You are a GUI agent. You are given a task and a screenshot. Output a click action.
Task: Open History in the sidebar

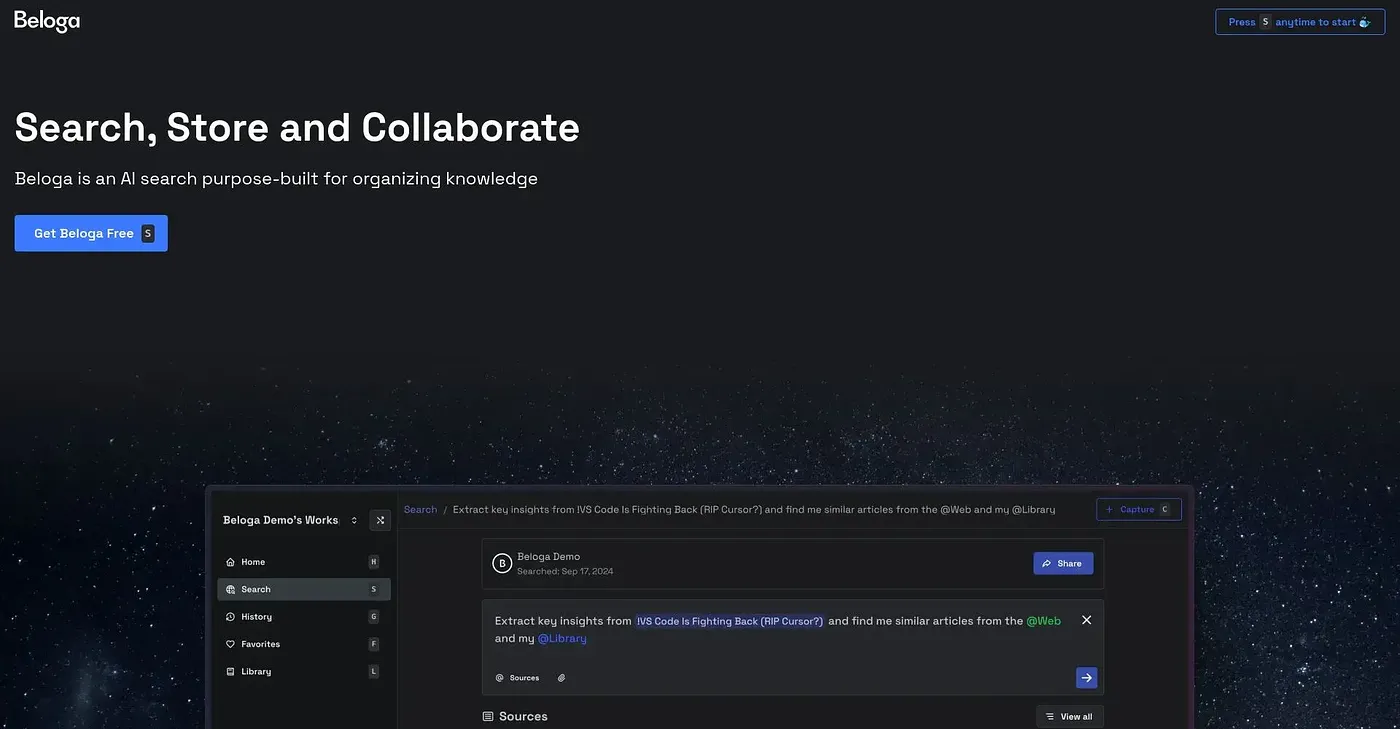[x=304, y=617]
